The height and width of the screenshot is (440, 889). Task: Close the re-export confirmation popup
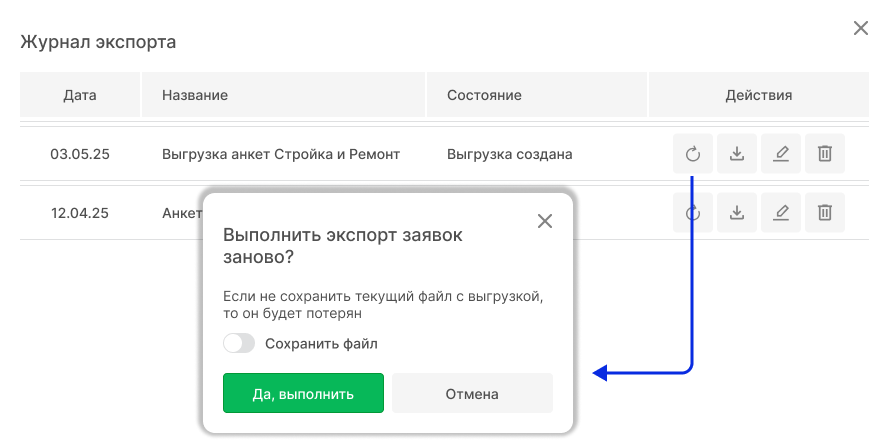545,221
